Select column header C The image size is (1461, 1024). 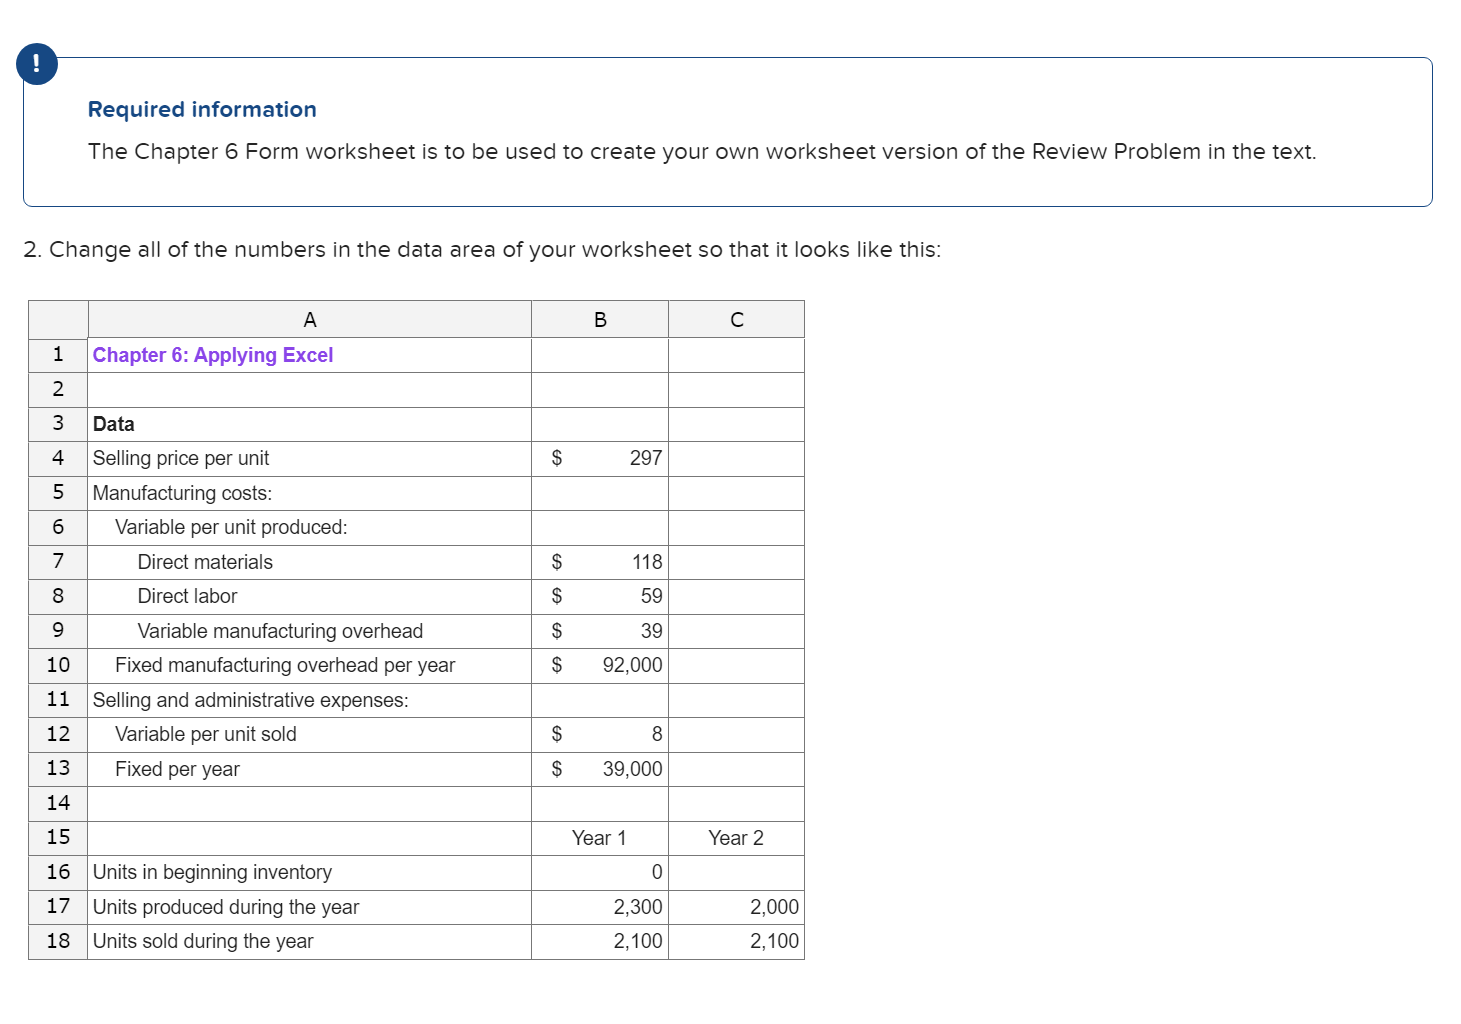coord(736,318)
